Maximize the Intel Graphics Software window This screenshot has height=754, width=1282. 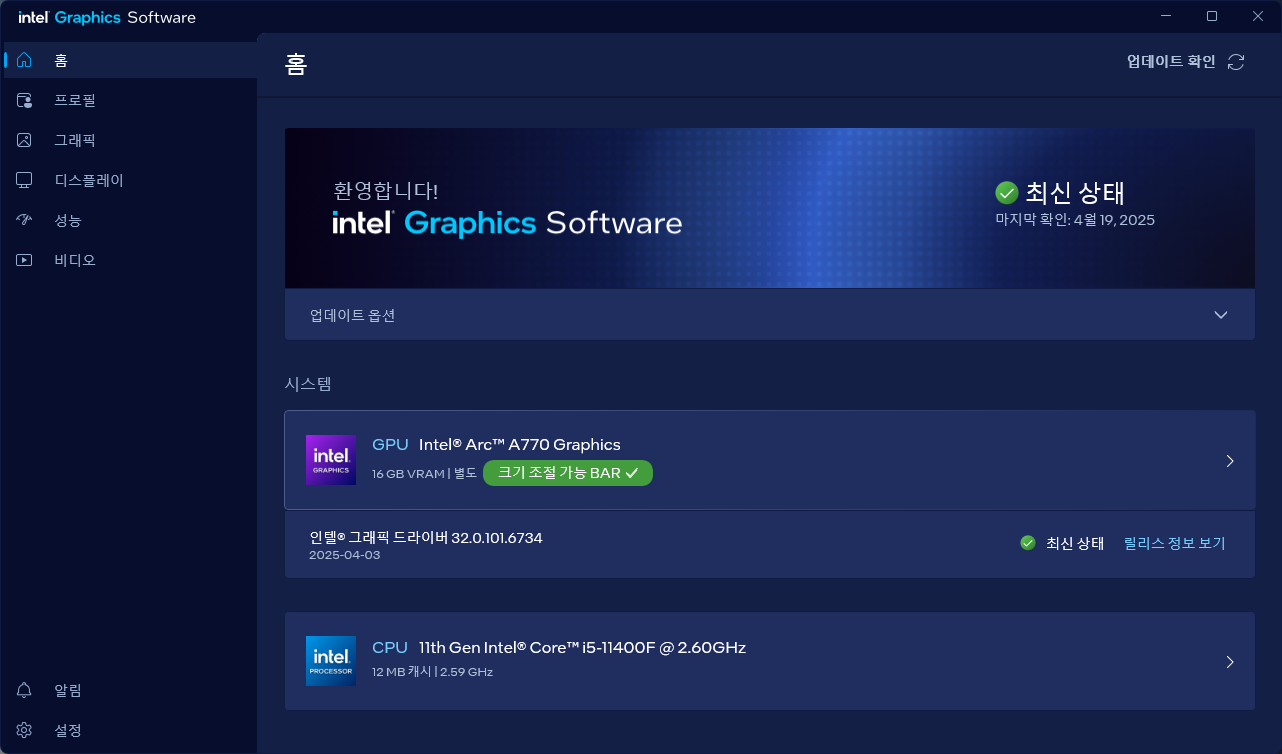[x=1212, y=16]
